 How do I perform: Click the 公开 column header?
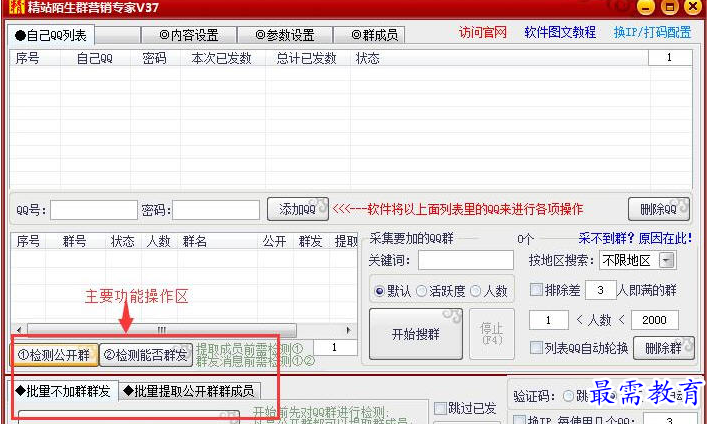[x=275, y=241]
